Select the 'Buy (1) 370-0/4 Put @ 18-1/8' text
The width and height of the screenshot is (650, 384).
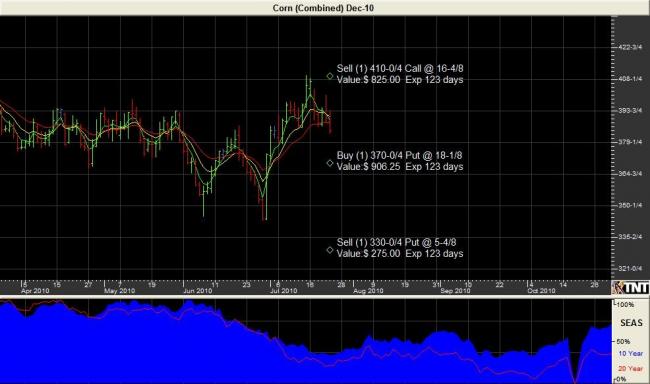pos(399,156)
